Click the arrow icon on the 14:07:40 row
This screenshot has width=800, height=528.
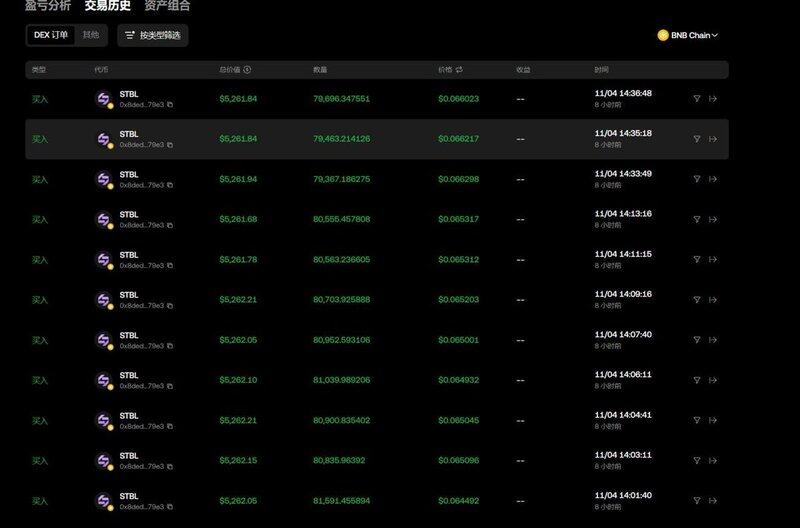coord(713,341)
